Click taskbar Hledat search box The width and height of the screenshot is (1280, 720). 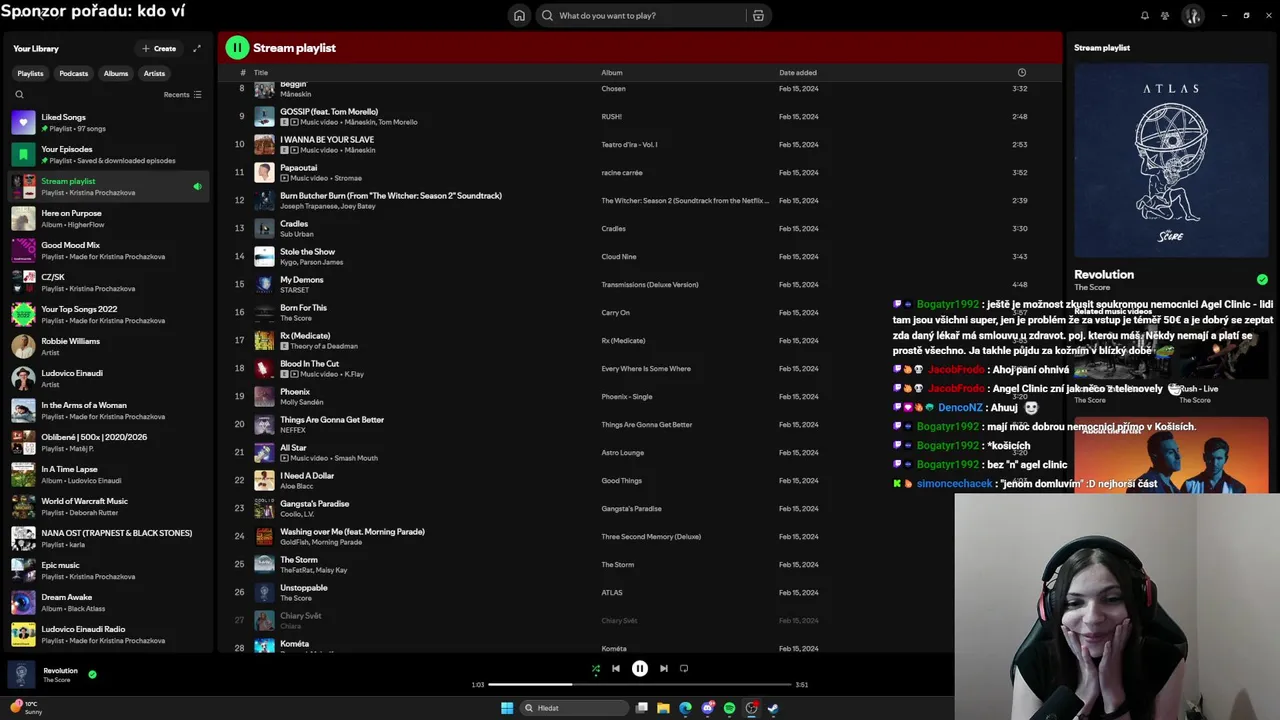[x=573, y=708]
